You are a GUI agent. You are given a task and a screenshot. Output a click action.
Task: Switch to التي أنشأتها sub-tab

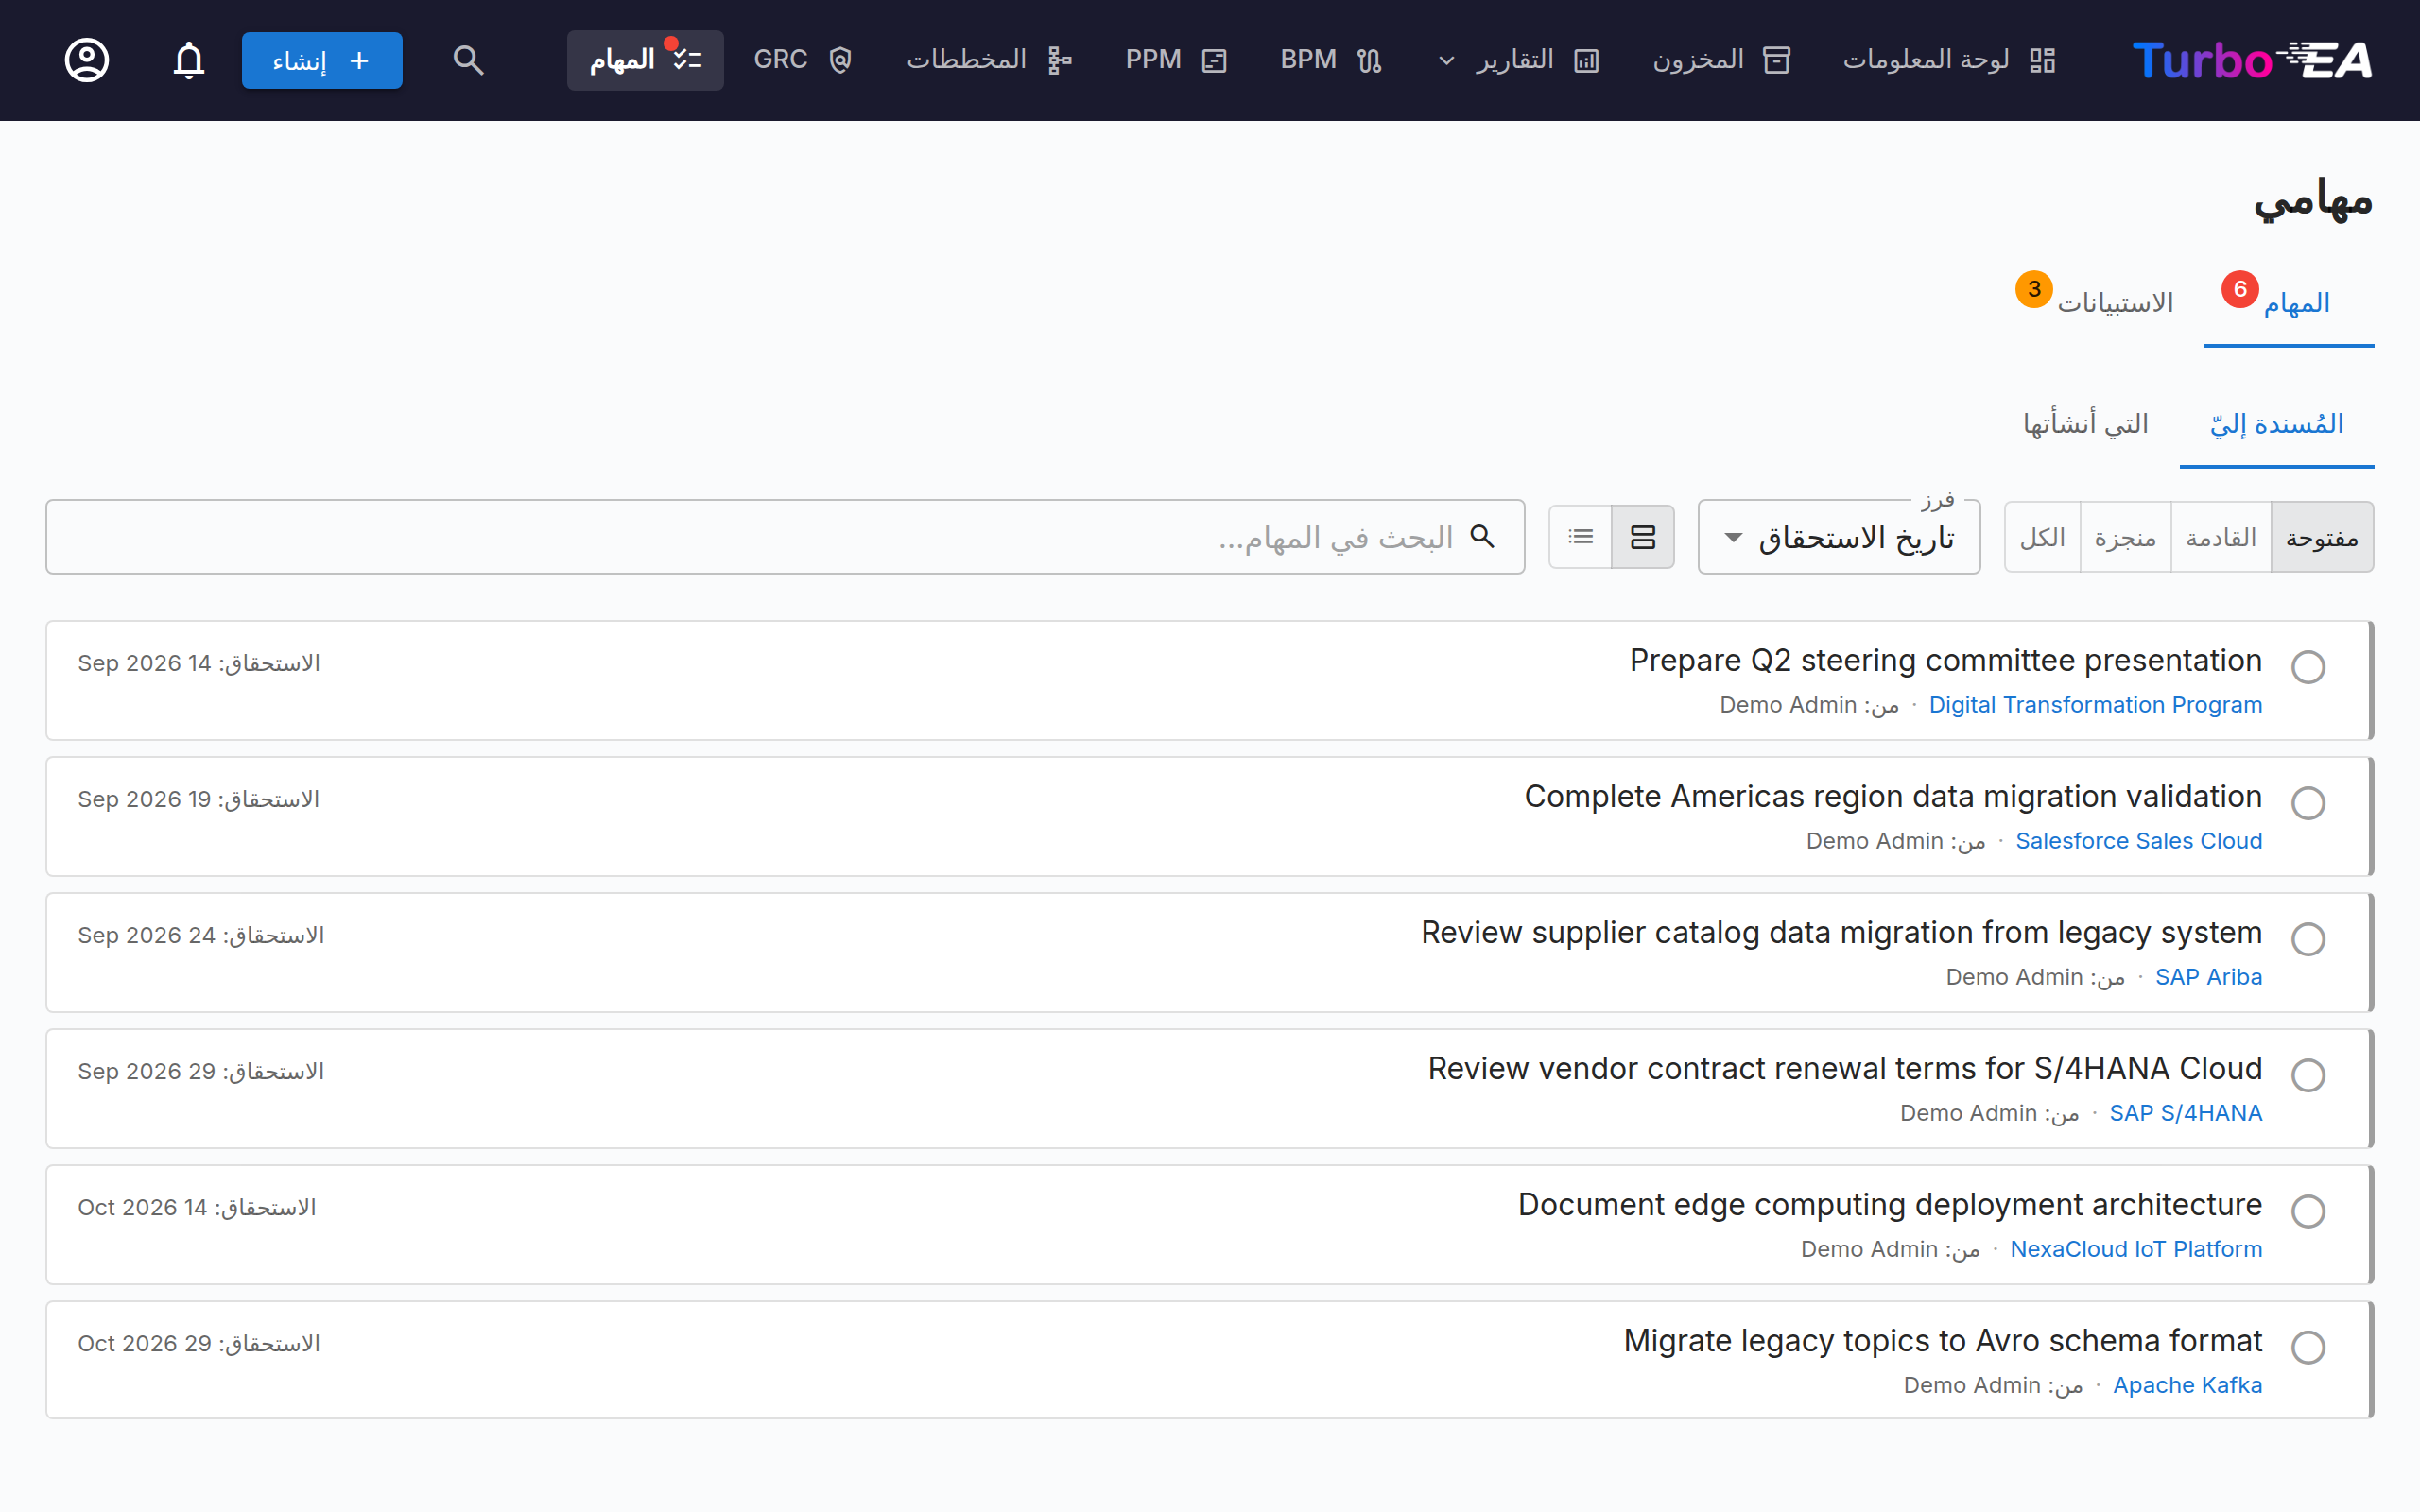click(2085, 424)
